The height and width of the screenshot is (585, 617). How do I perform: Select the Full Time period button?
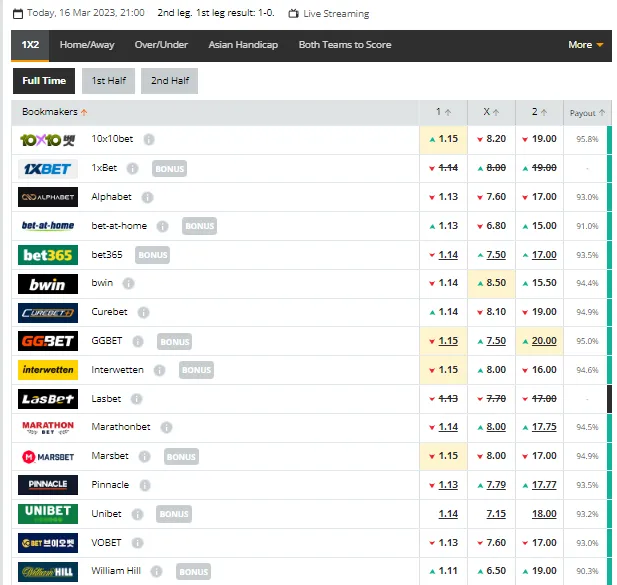tap(44, 81)
